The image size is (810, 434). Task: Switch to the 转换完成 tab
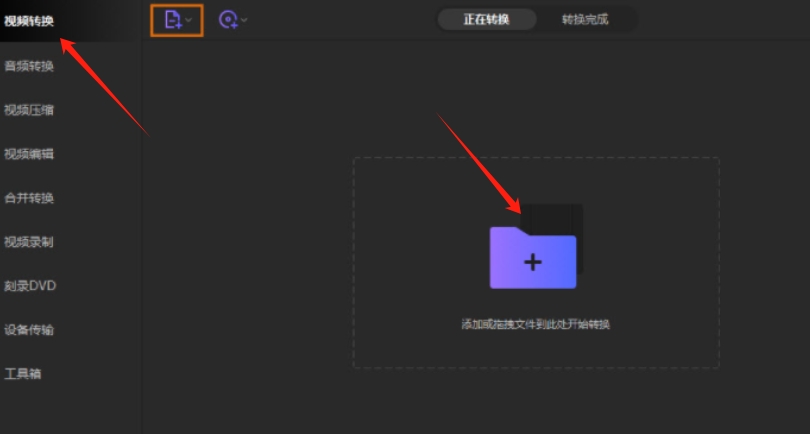tap(585, 20)
